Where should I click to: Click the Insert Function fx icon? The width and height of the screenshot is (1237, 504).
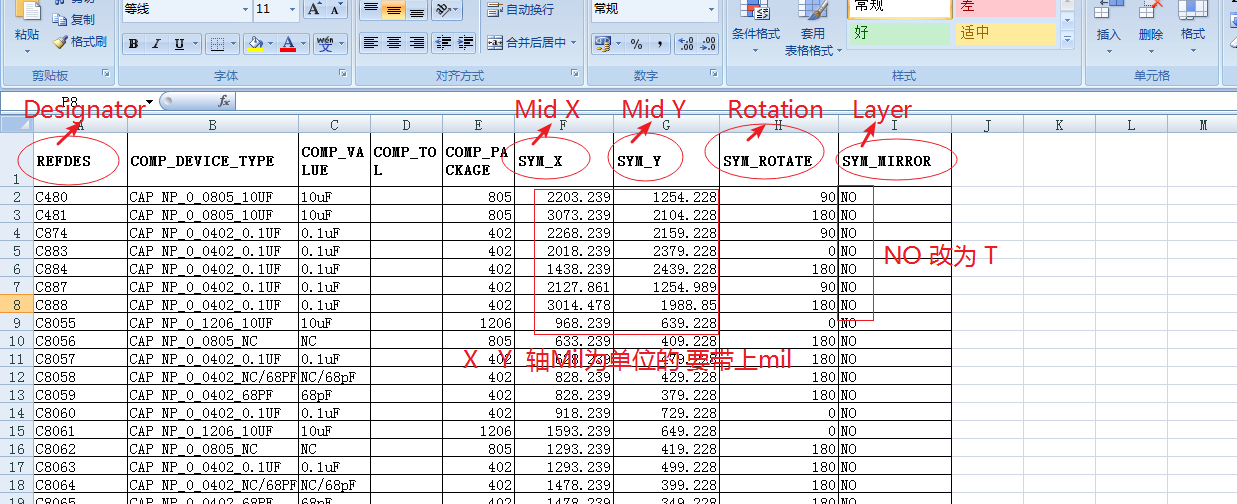tap(224, 101)
